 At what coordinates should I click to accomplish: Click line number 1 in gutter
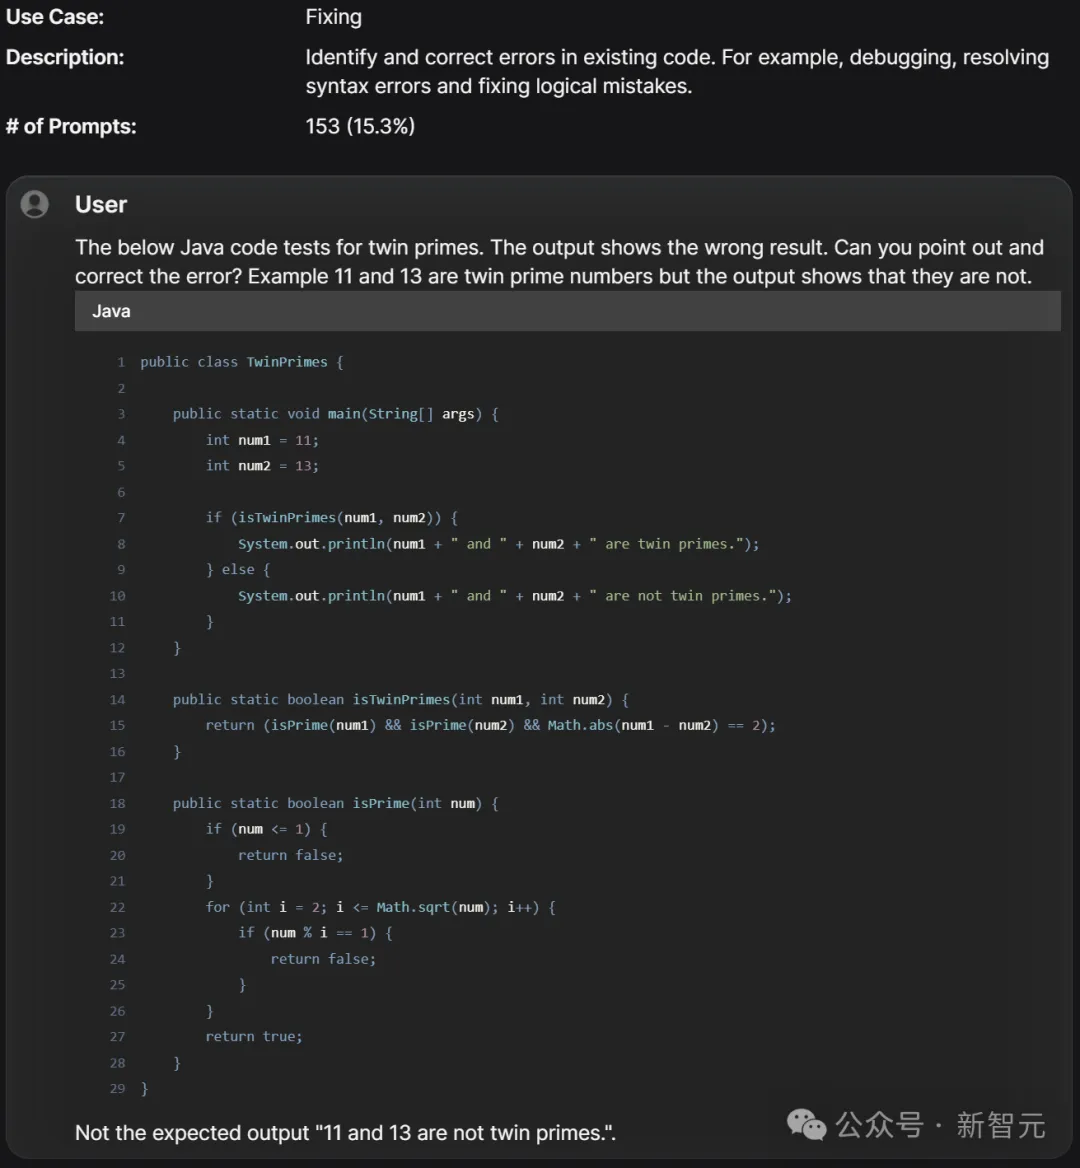pos(121,362)
